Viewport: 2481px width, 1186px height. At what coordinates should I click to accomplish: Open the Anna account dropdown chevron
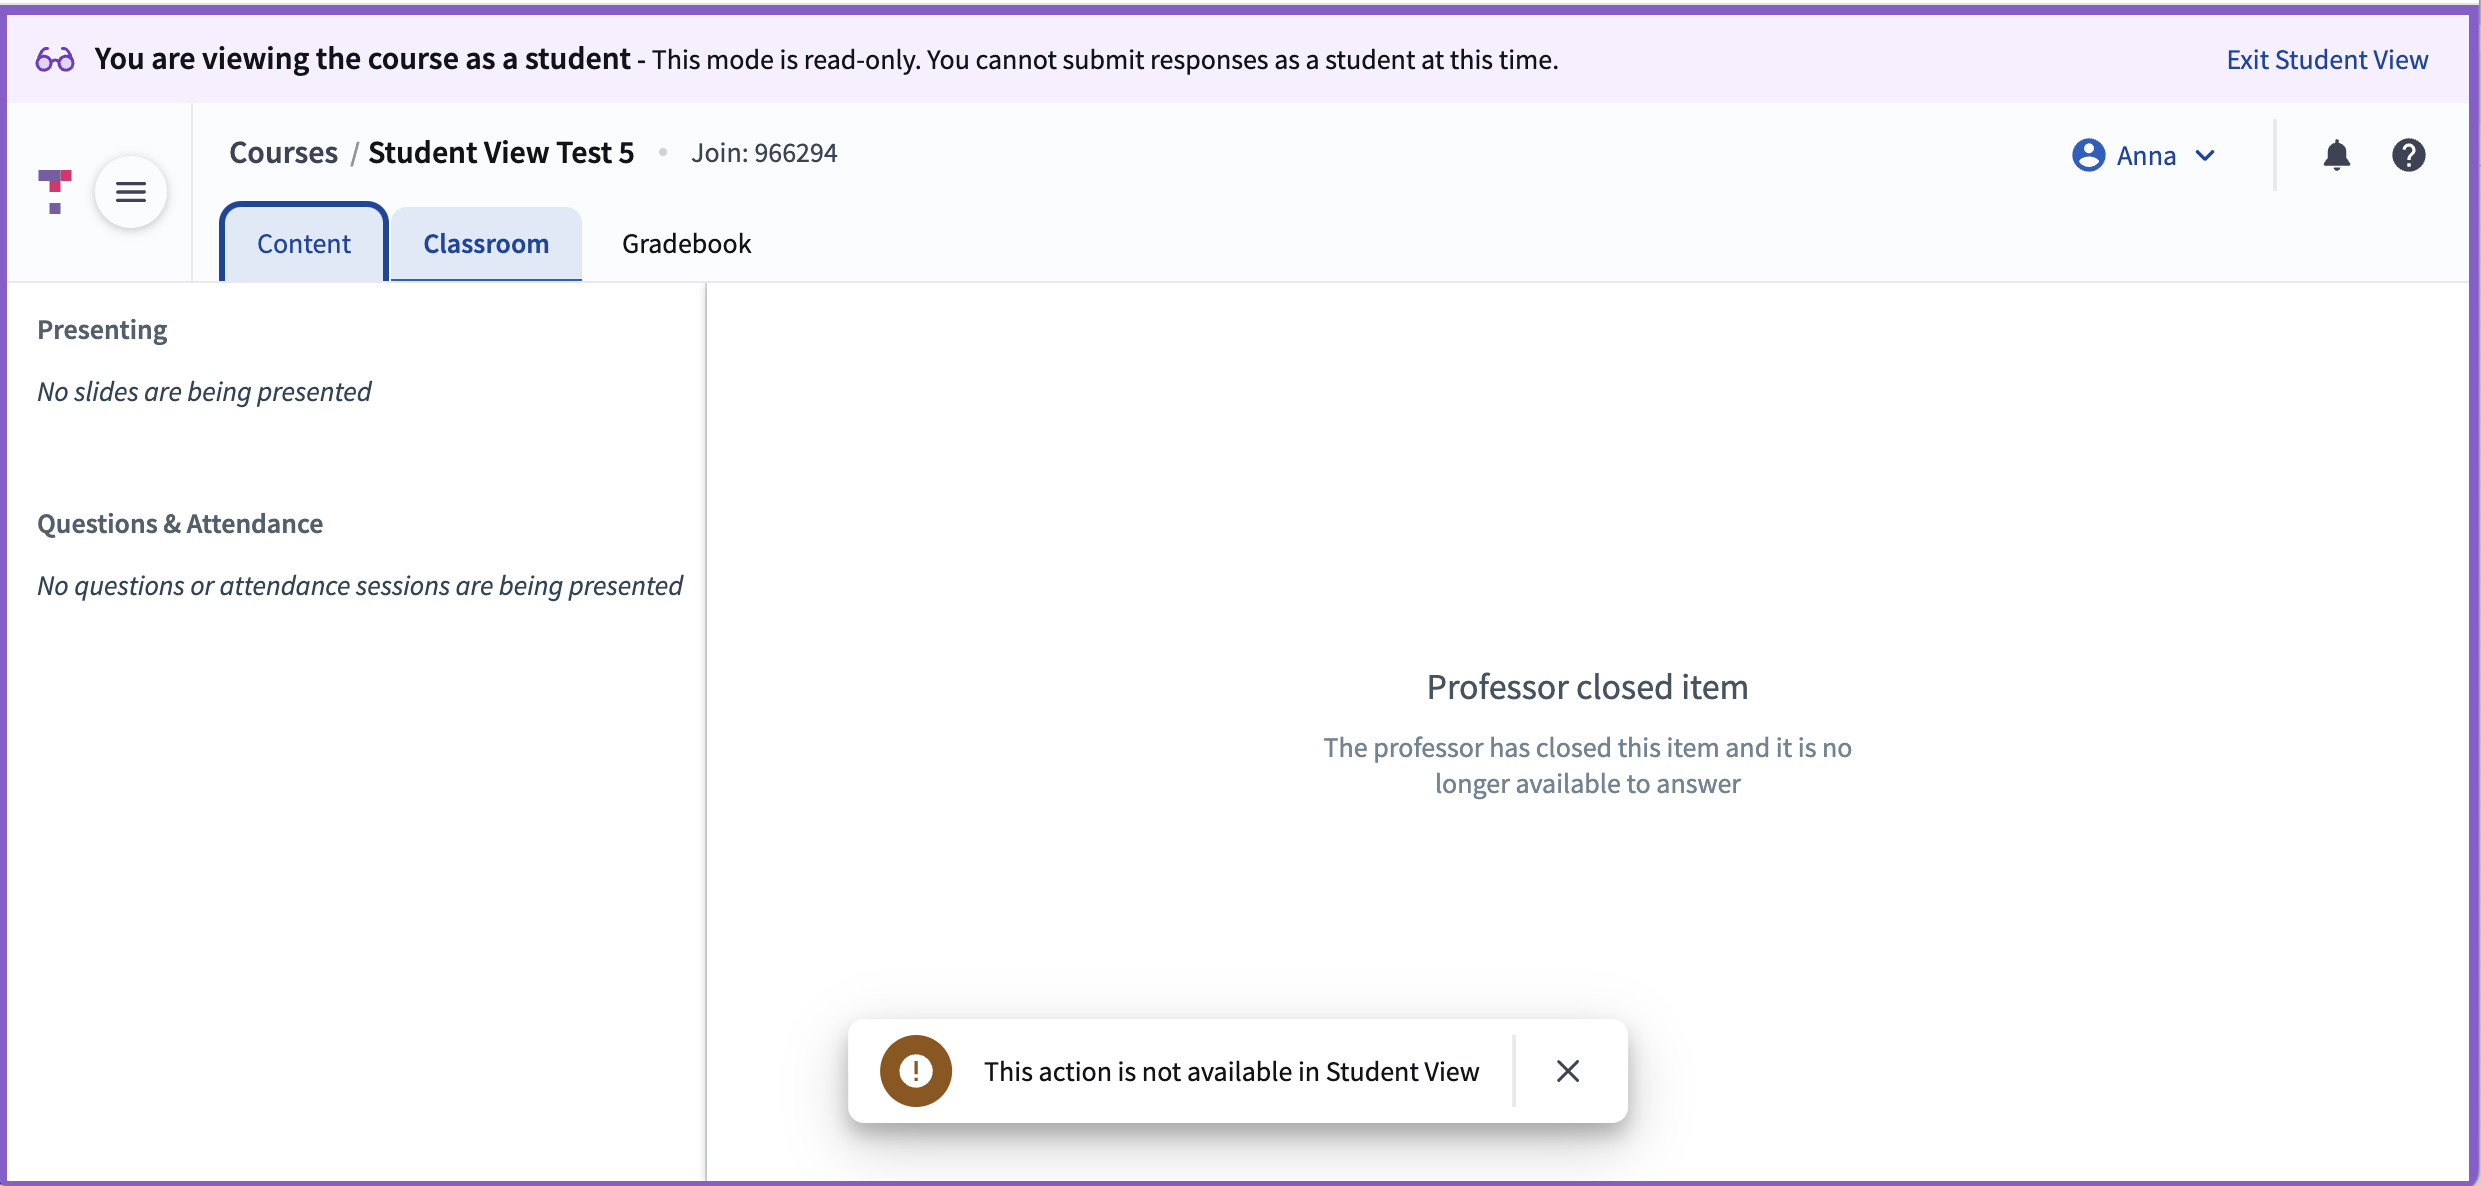(x=2205, y=155)
